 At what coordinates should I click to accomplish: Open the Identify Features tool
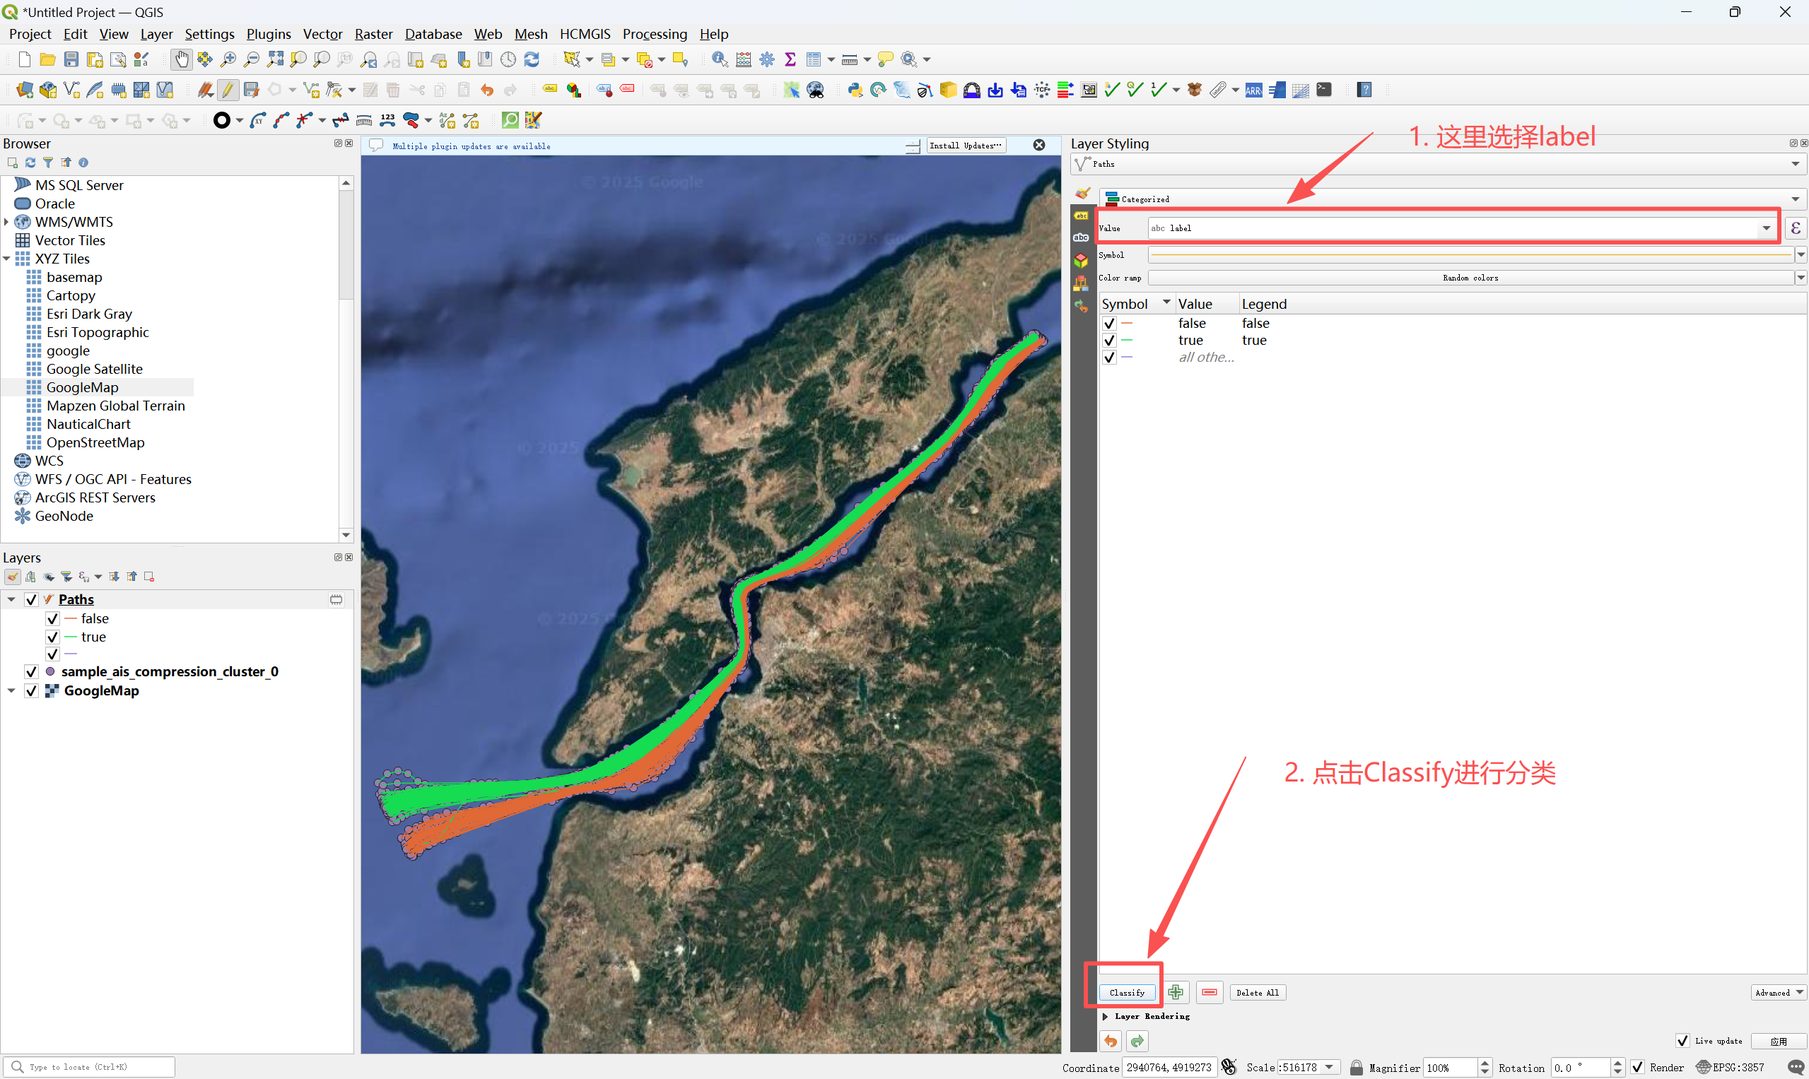point(719,60)
